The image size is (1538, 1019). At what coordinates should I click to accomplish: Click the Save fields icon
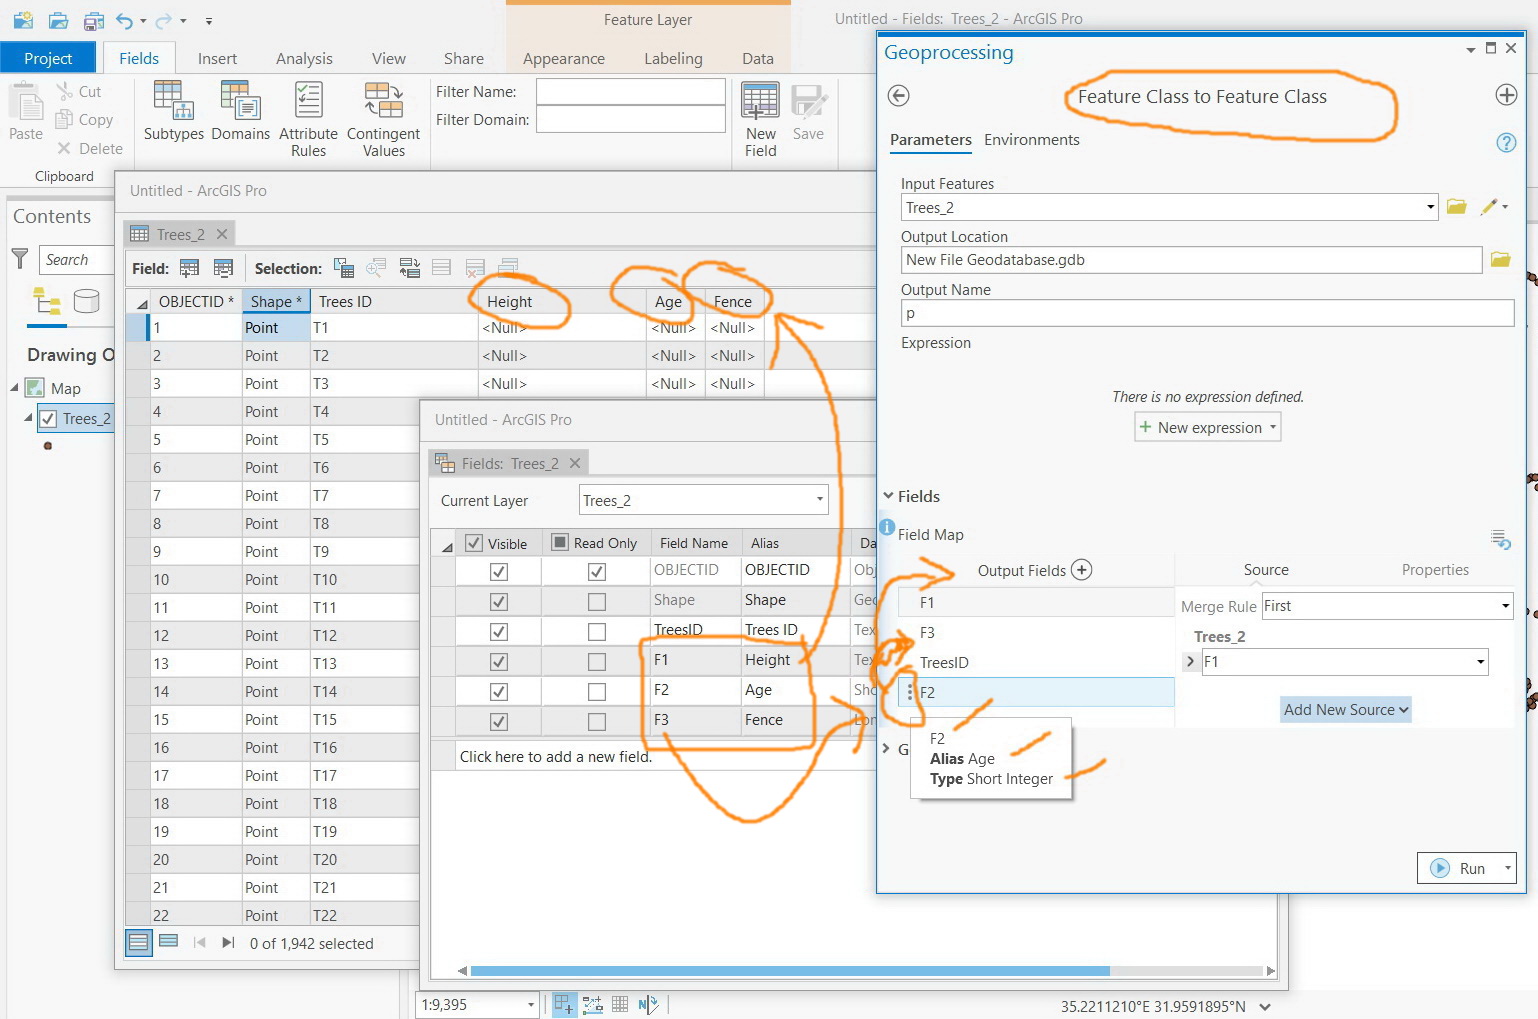809,110
